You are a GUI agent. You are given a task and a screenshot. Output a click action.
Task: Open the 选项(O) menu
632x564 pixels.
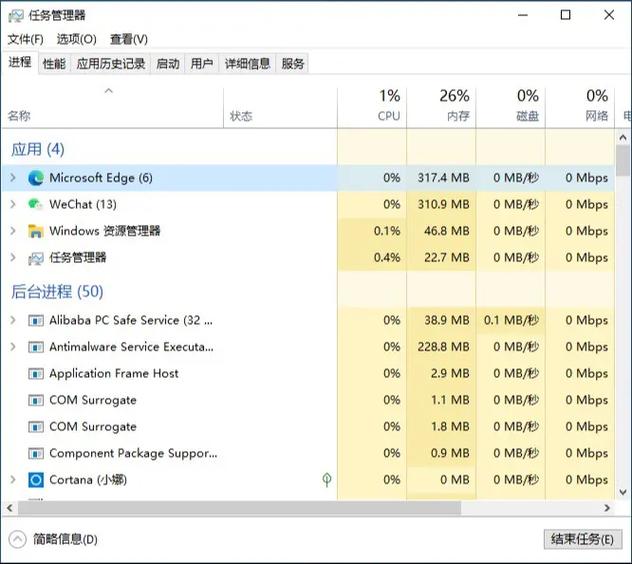76,39
